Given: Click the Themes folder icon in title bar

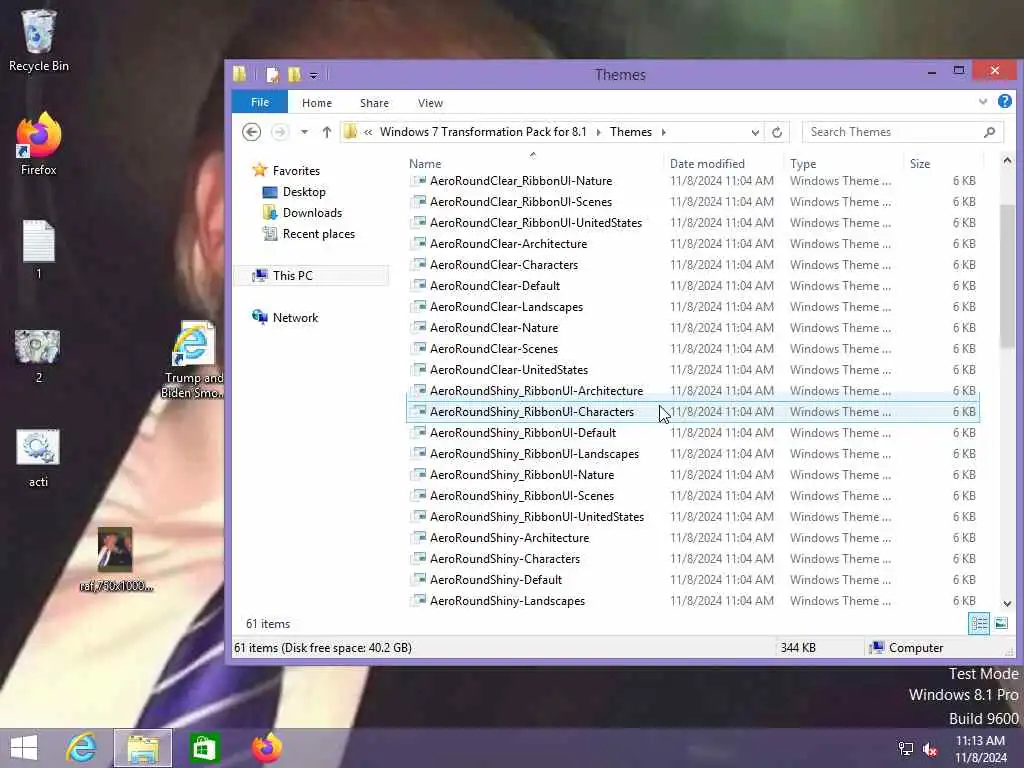Looking at the screenshot, I should (240, 74).
